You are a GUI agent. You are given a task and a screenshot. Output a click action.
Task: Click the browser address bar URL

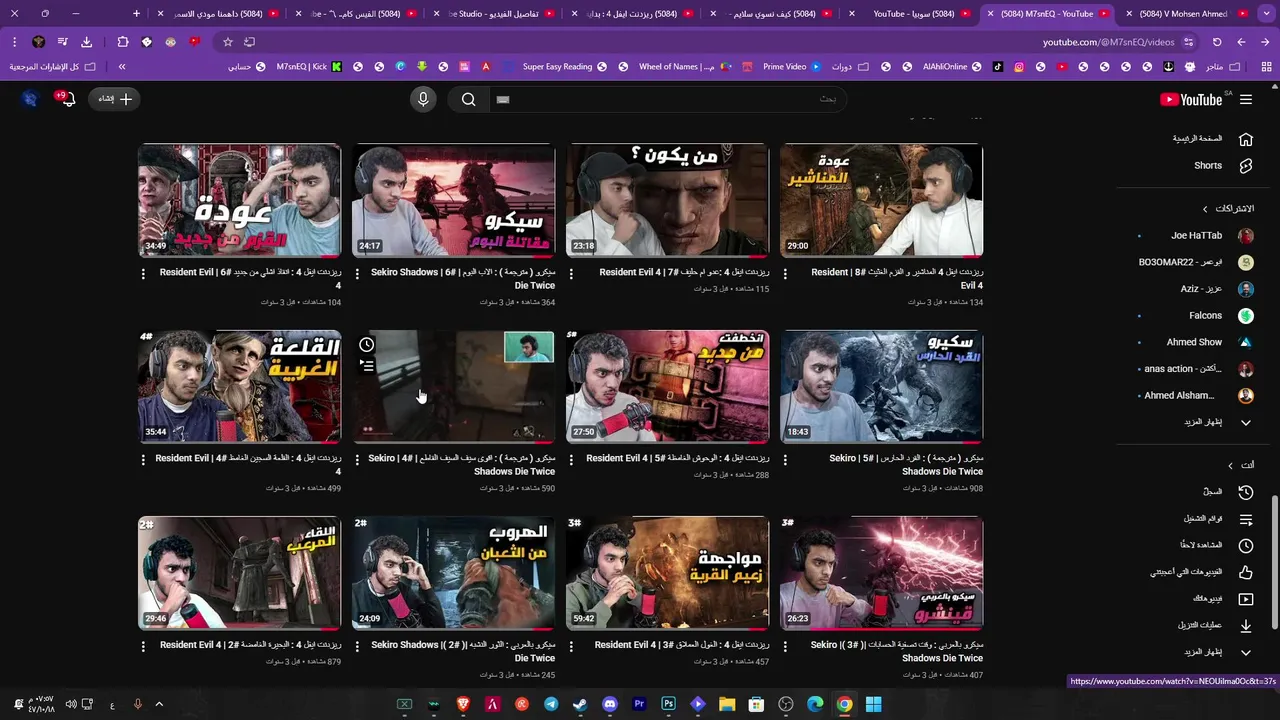(x=1108, y=42)
